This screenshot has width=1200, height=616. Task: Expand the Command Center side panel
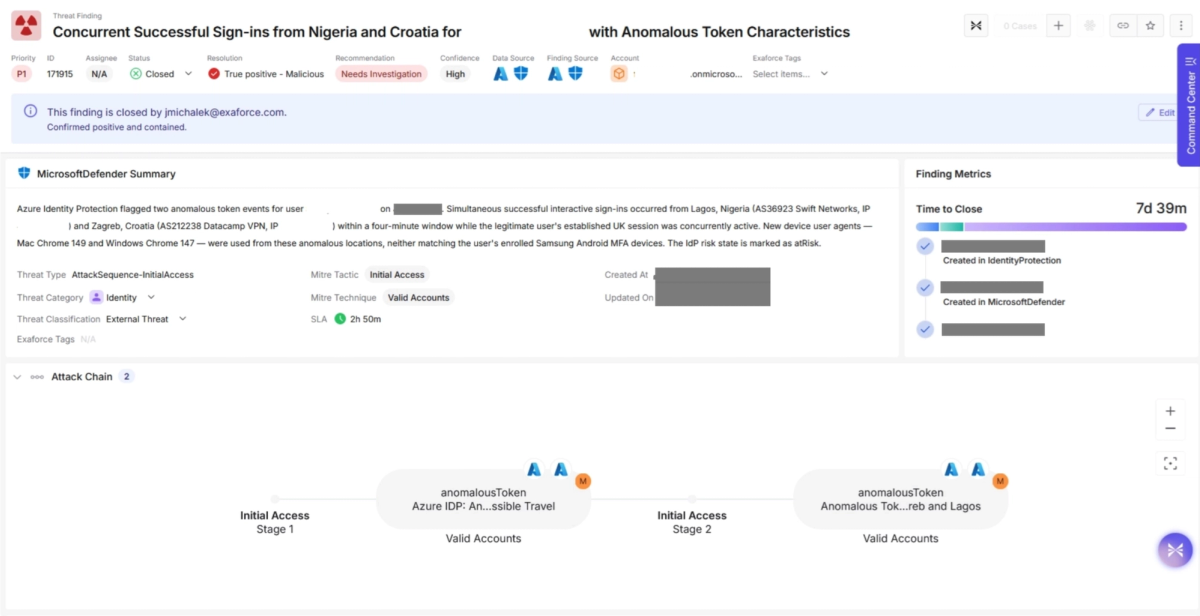tap(1189, 104)
